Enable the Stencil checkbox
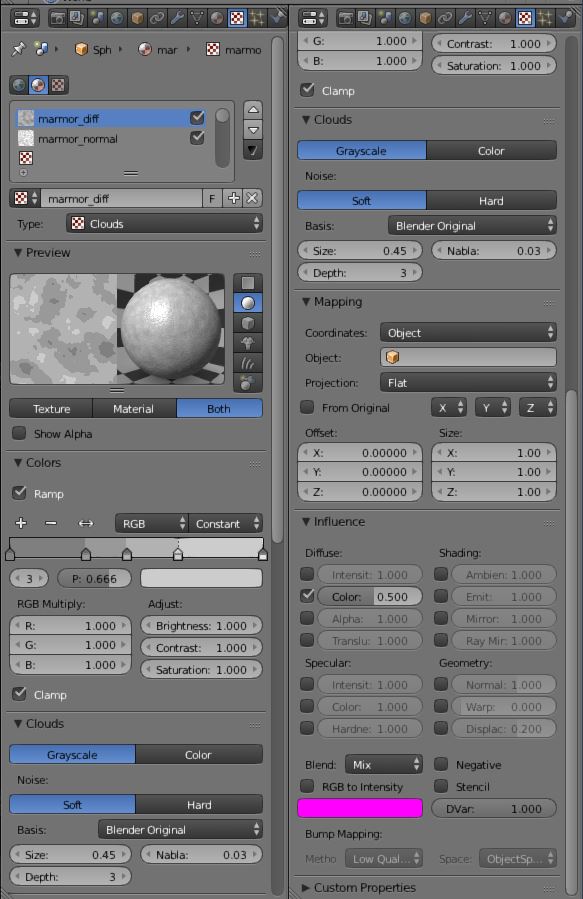The height and width of the screenshot is (899, 583). point(441,785)
